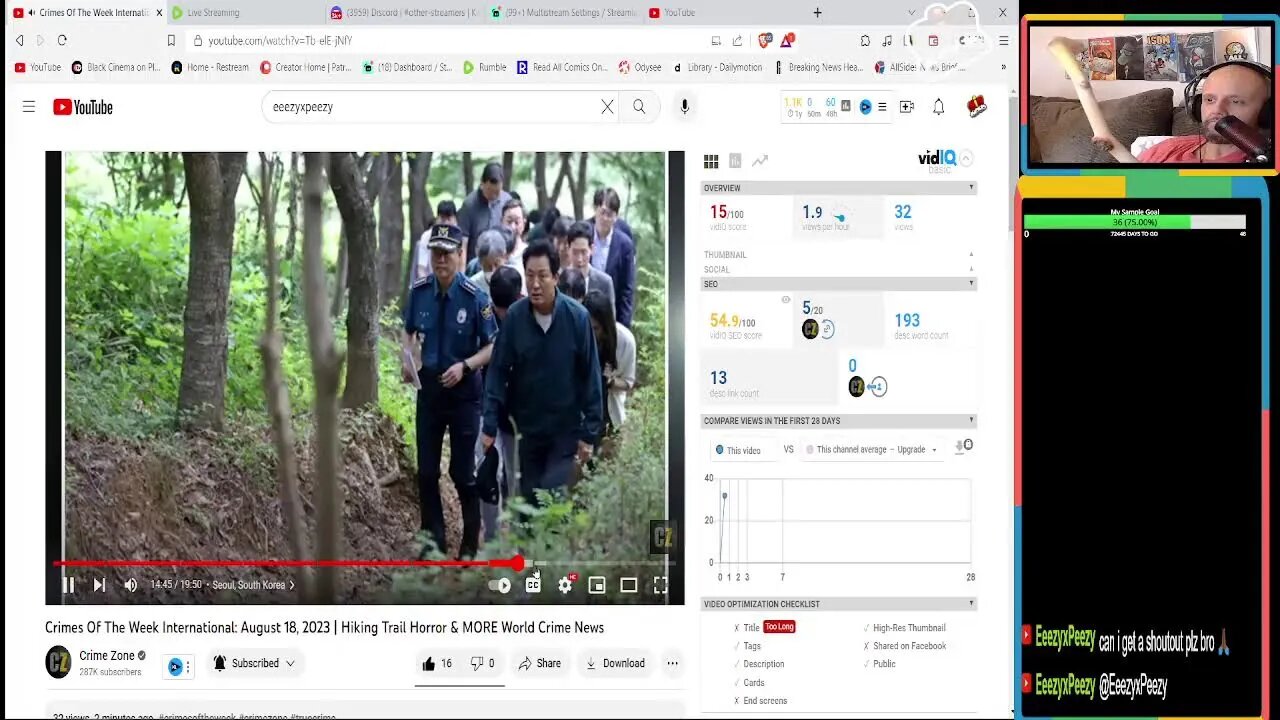
Task: Seek on the red video progress bar
Action: 365,564
